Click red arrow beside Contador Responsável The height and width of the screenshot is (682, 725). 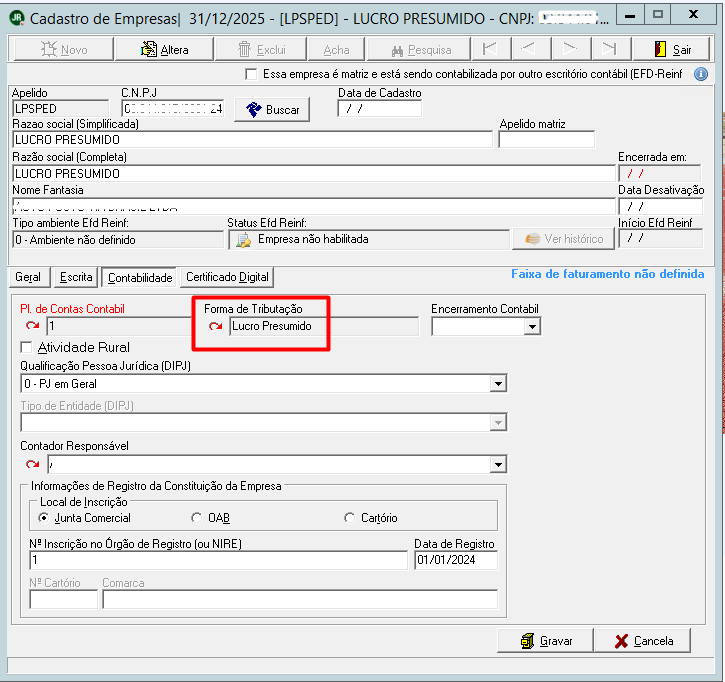point(32,464)
